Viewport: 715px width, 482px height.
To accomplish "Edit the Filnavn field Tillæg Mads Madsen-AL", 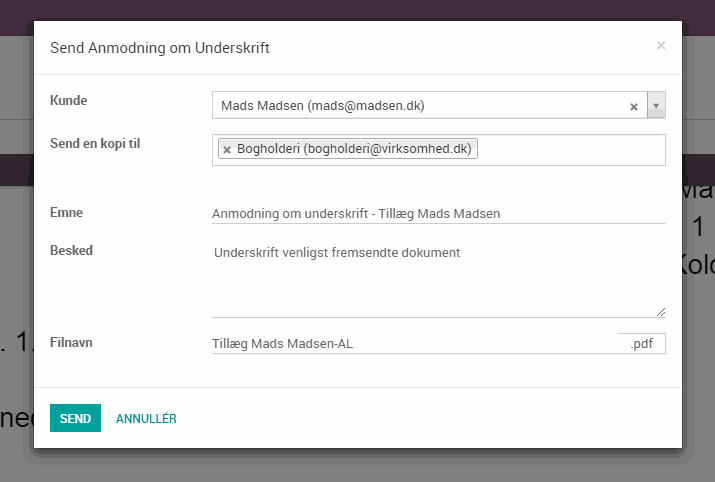I will [x=414, y=343].
